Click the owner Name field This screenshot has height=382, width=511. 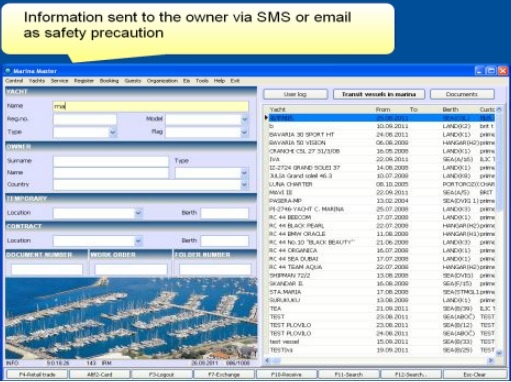click(x=111, y=173)
